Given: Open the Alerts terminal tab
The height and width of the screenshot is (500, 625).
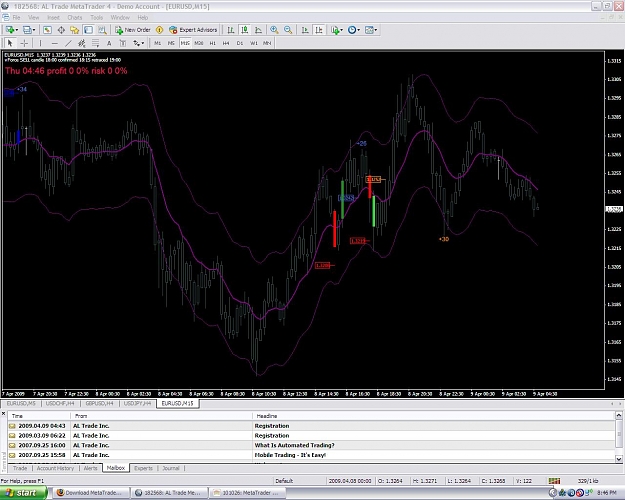Looking at the screenshot, I should pos(90,468).
